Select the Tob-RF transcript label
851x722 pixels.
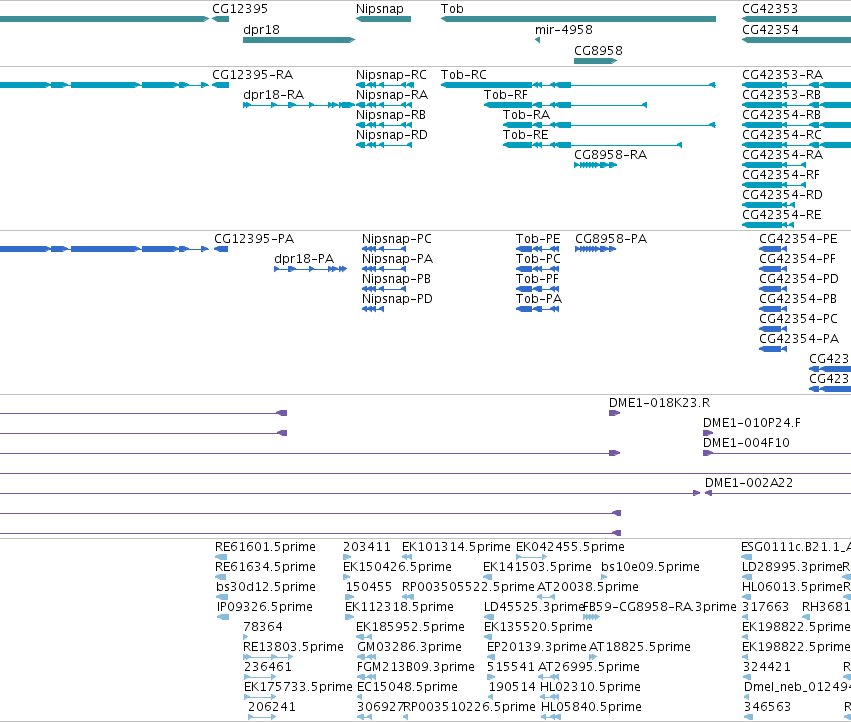505,95
